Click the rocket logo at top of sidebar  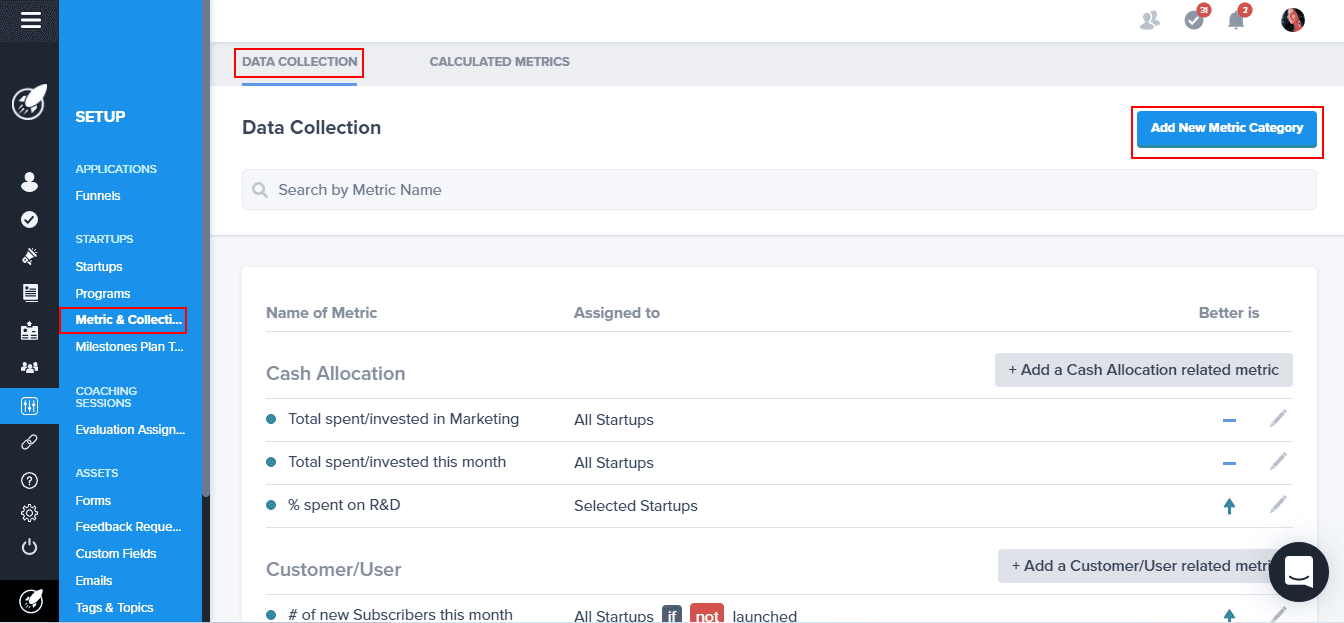[x=29, y=103]
